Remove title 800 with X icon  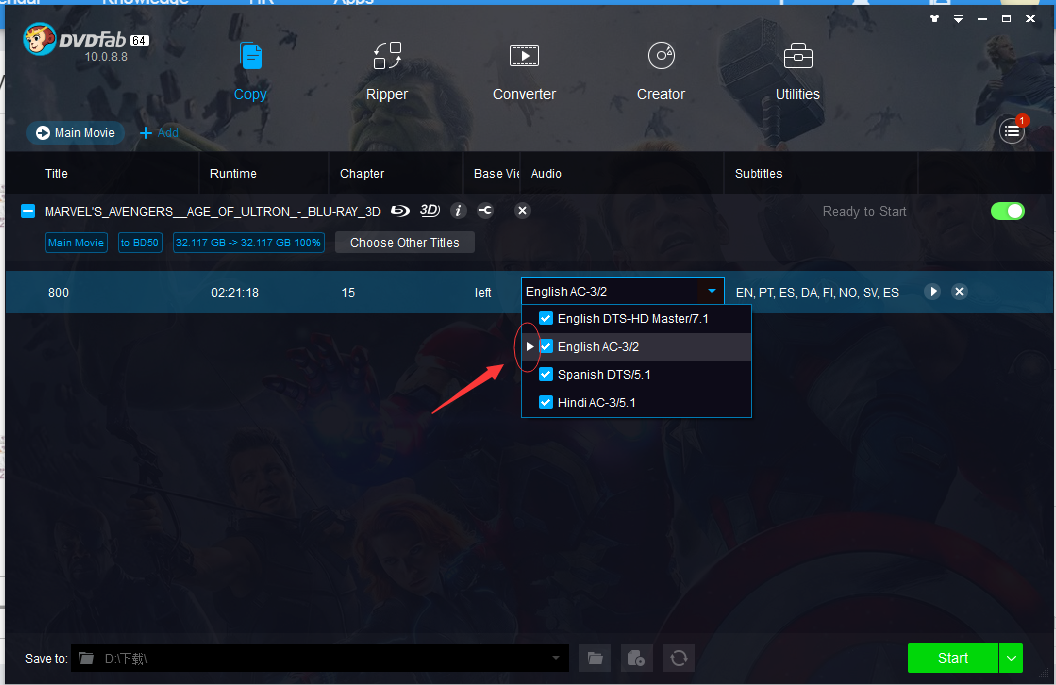960,292
